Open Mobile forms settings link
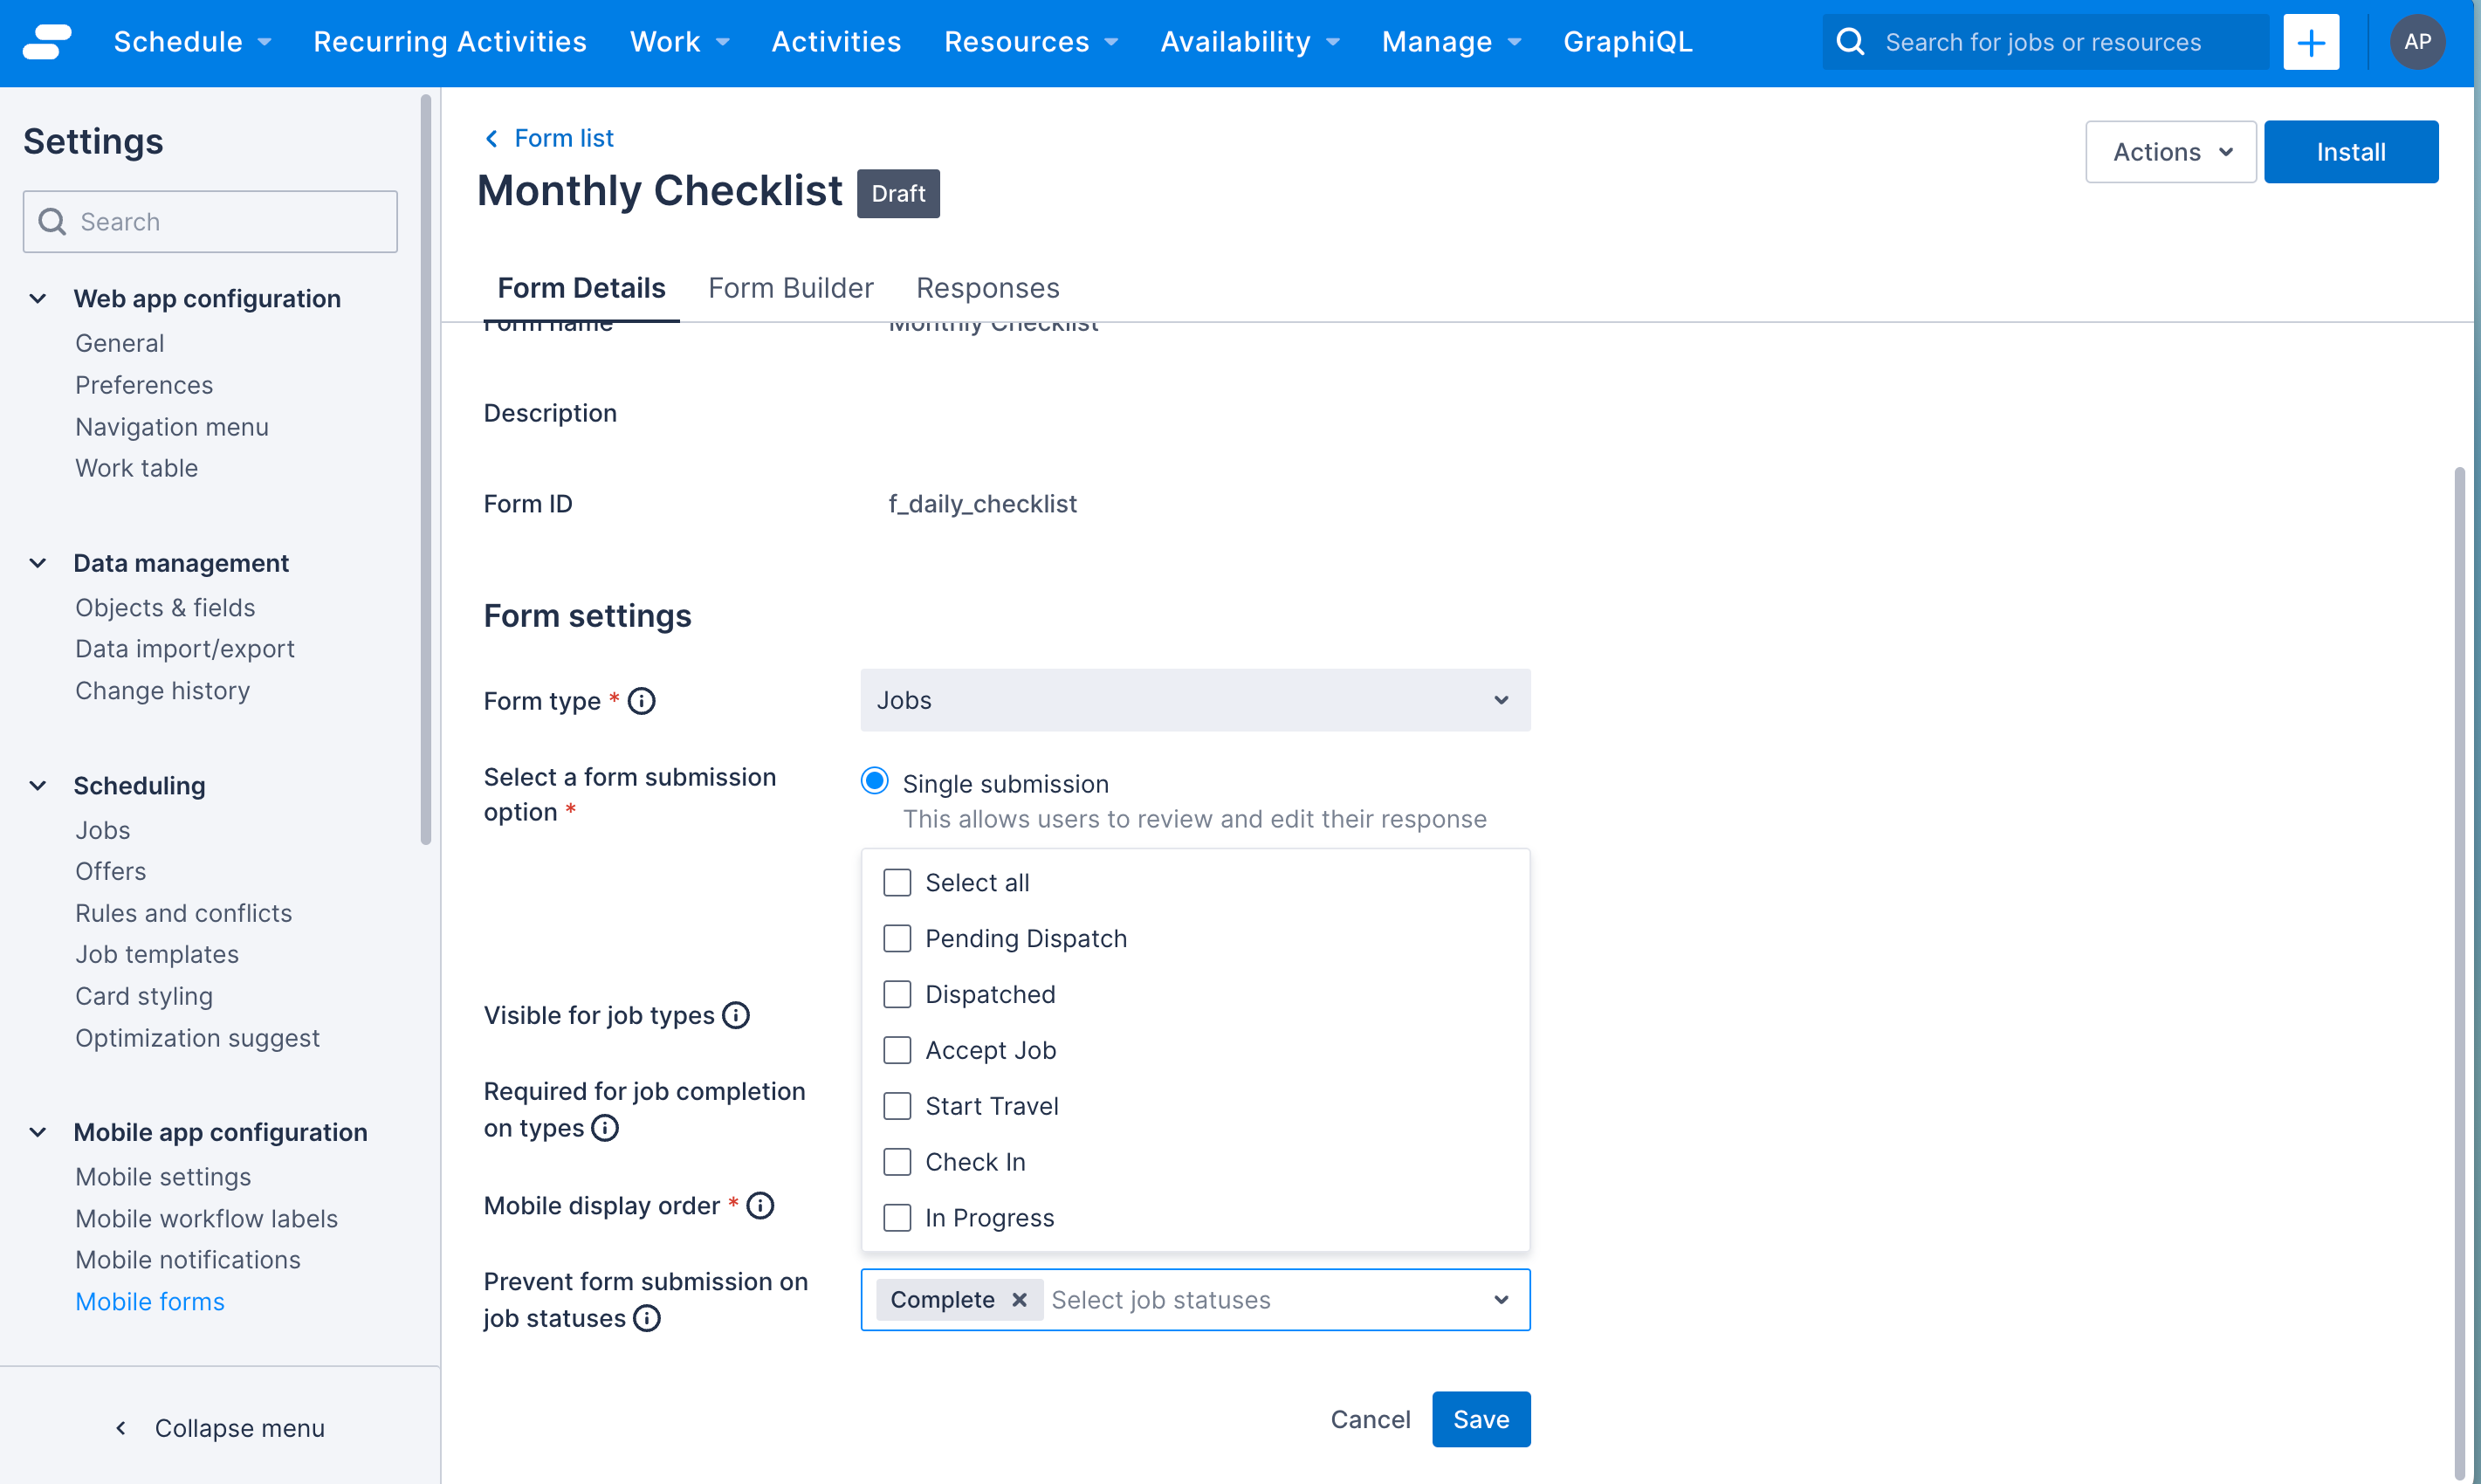 tap(150, 1302)
